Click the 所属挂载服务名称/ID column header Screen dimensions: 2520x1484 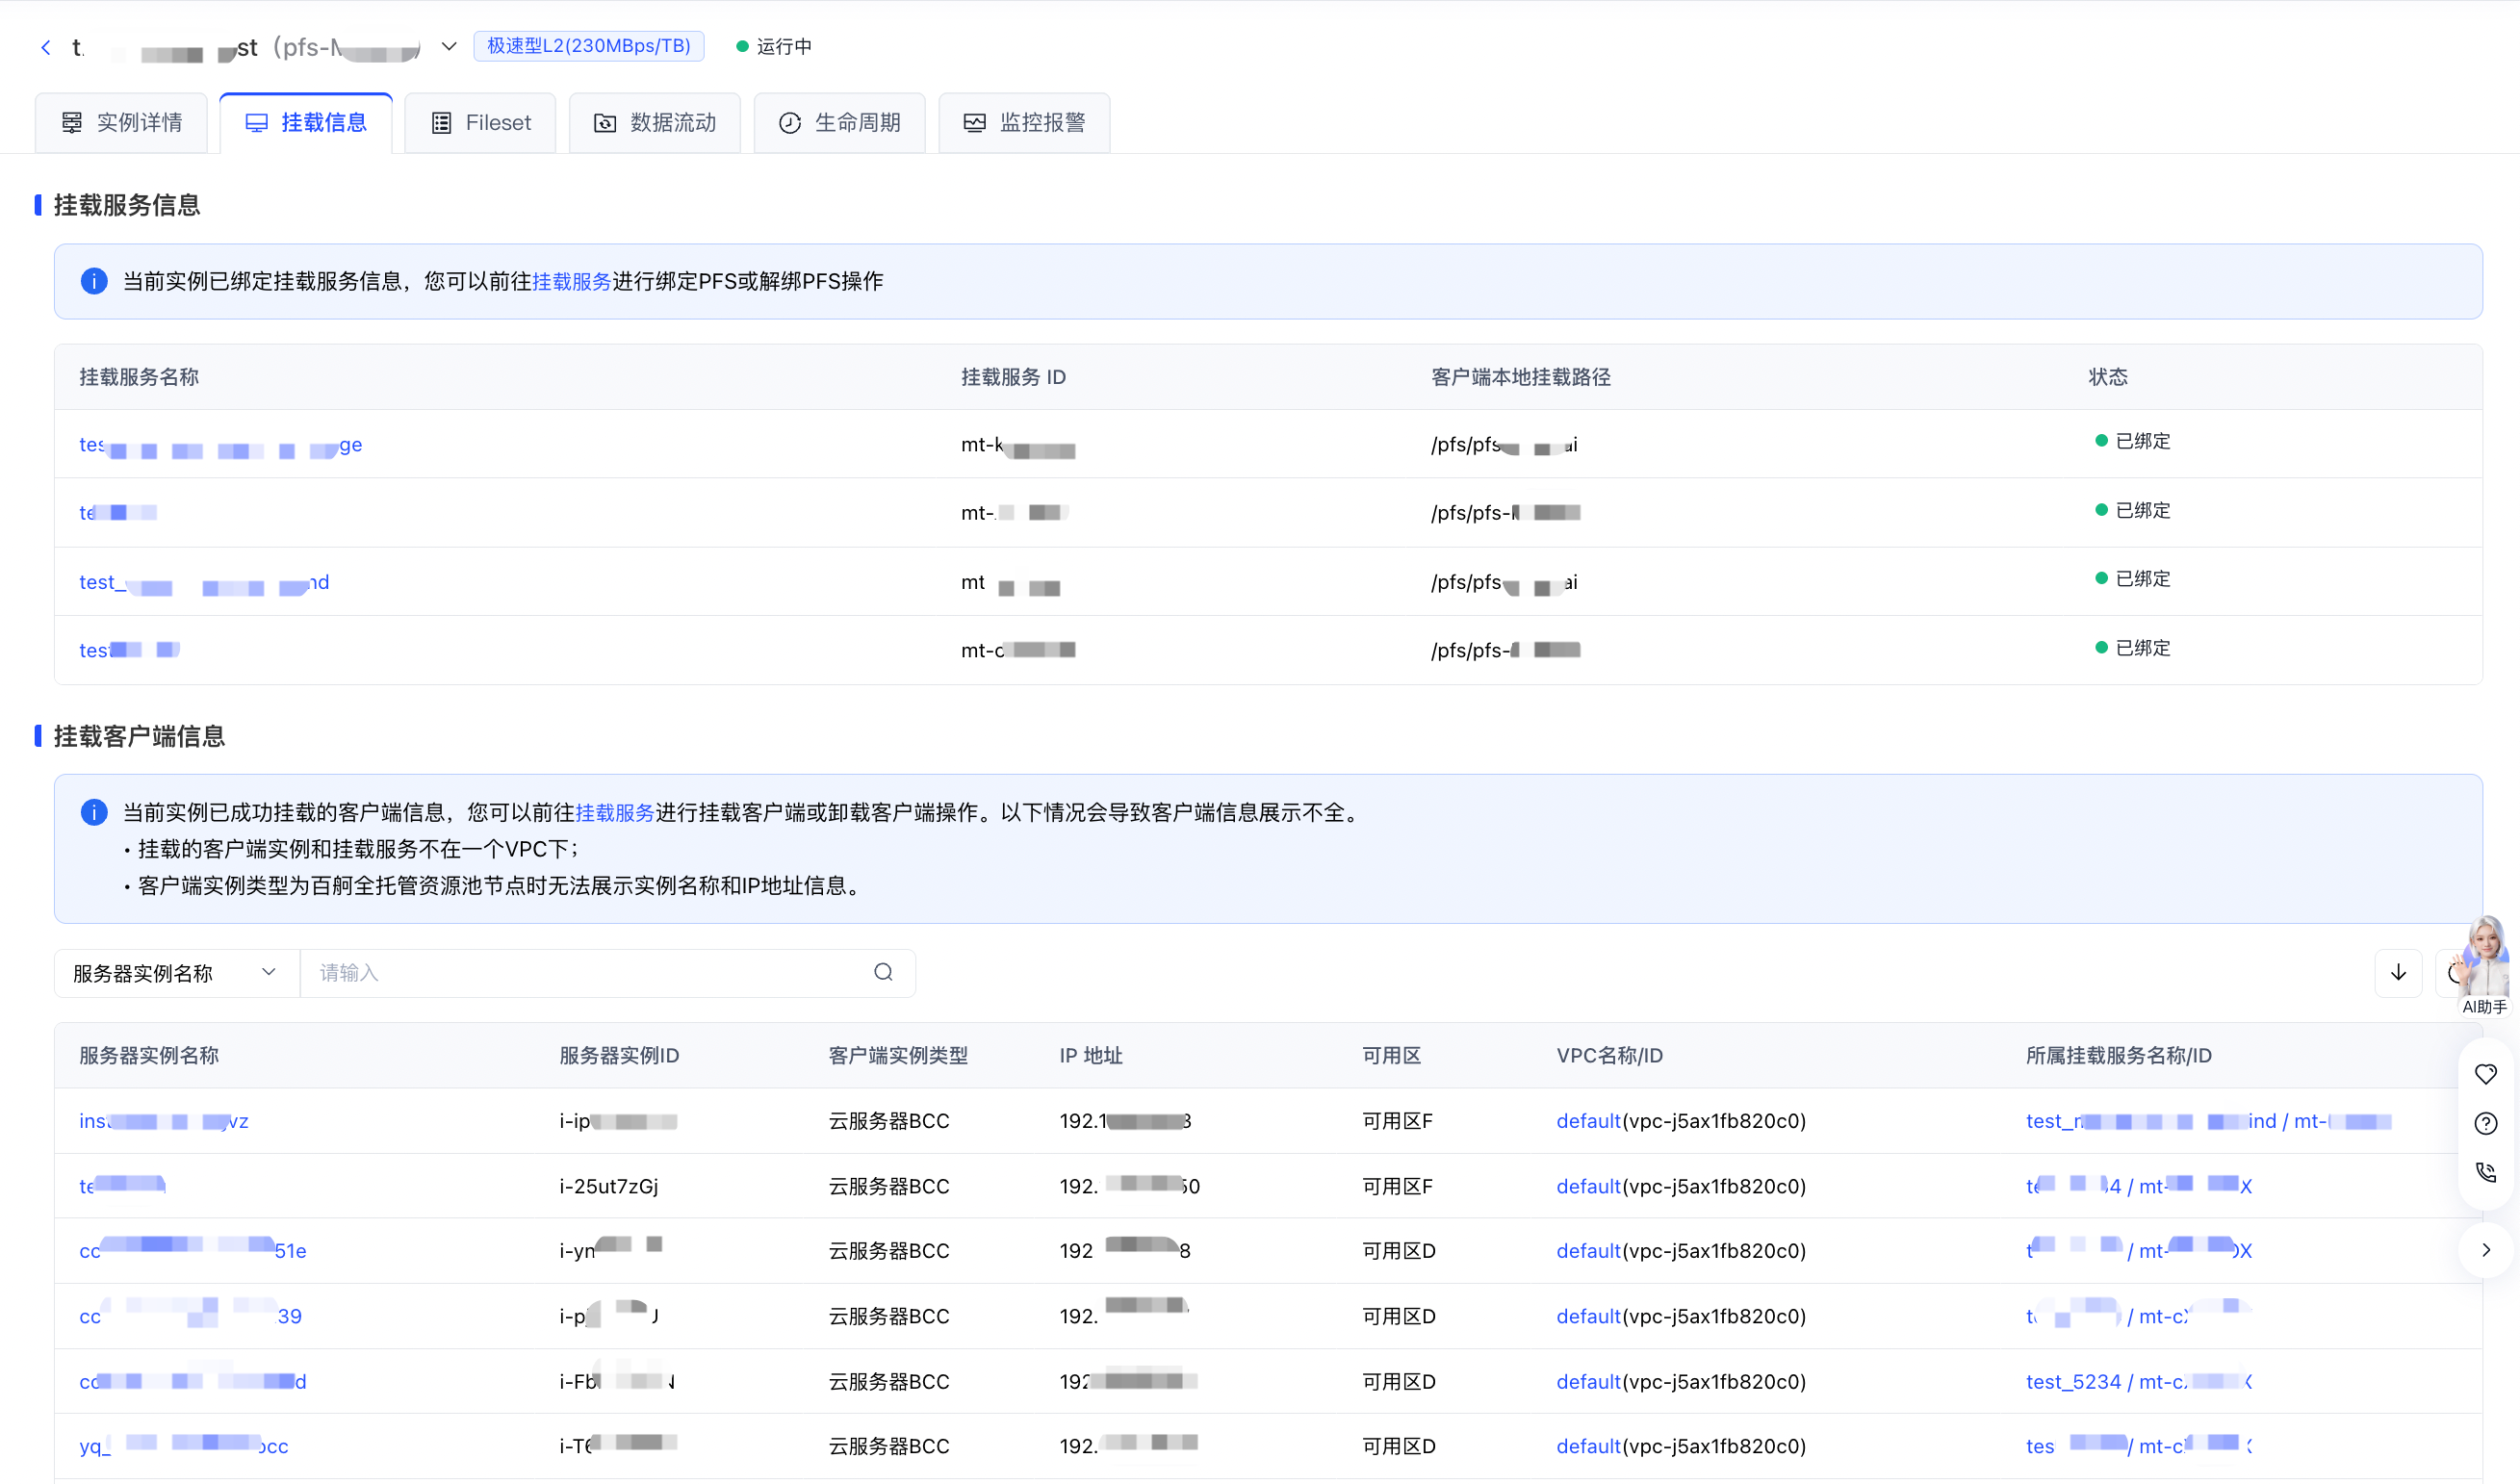point(2118,1056)
